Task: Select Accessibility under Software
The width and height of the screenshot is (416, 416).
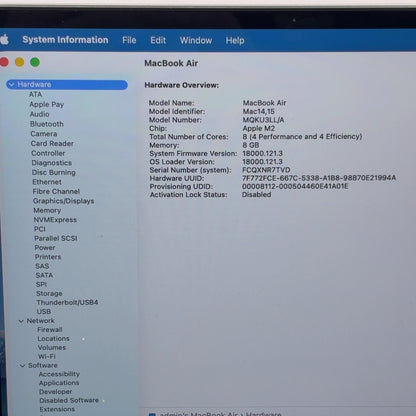Action: [59, 374]
